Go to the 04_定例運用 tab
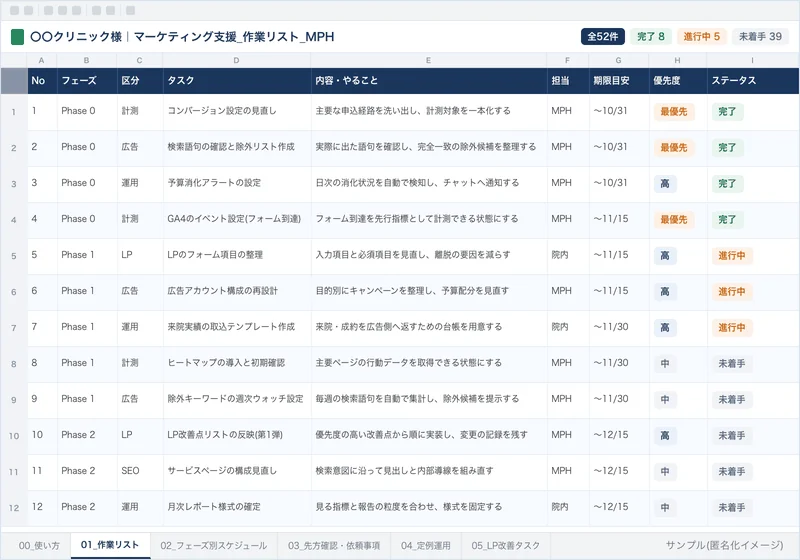 click(x=426, y=545)
